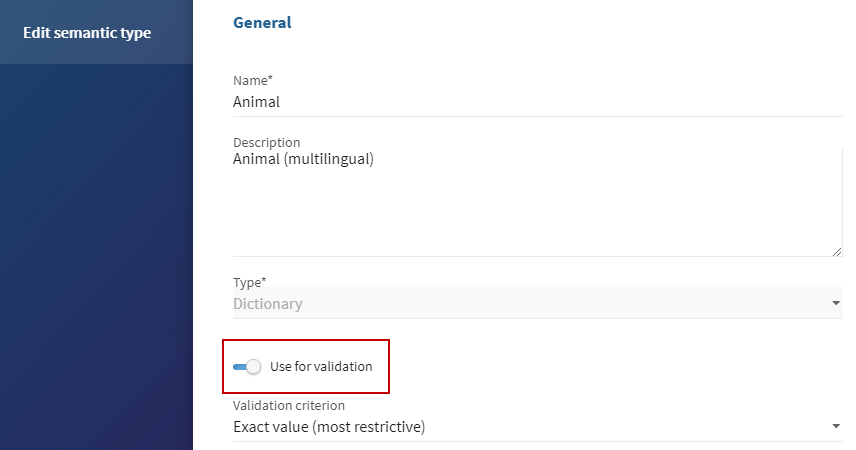Image resolution: width=856 pixels, height=450 pixels.
Task: Click the Description field label
Action: pyautogui.click(x=266, y=142)
